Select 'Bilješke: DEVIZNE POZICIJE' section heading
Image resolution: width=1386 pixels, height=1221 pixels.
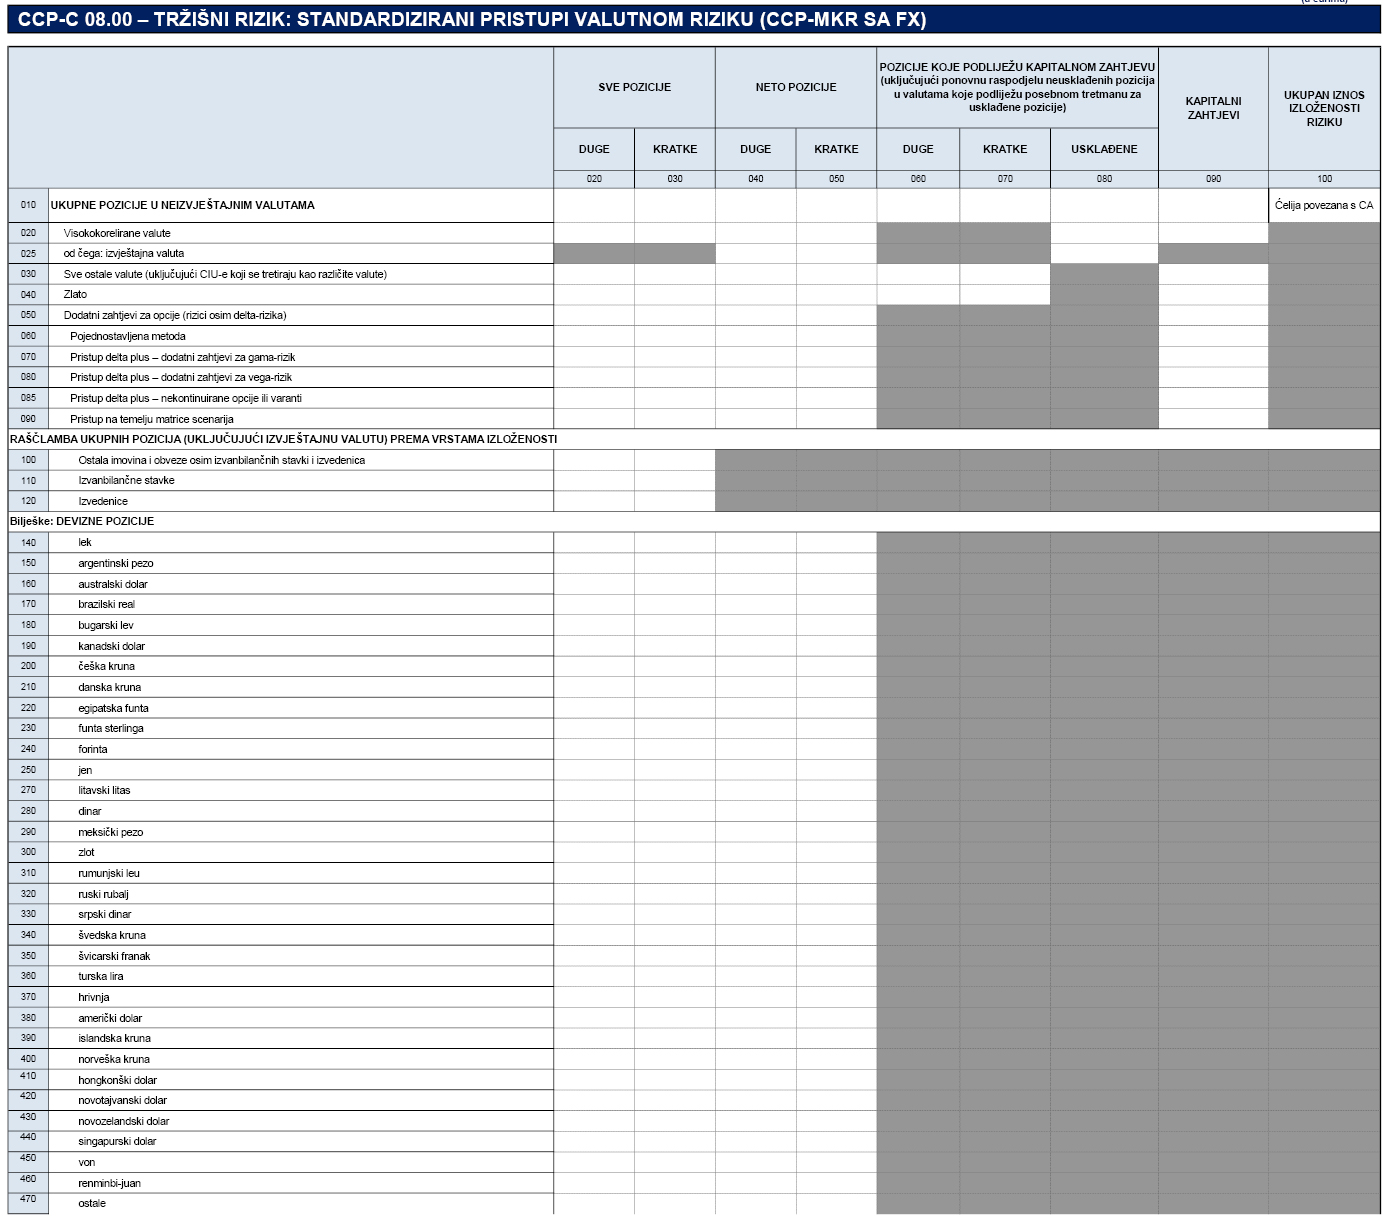[82, 521]
